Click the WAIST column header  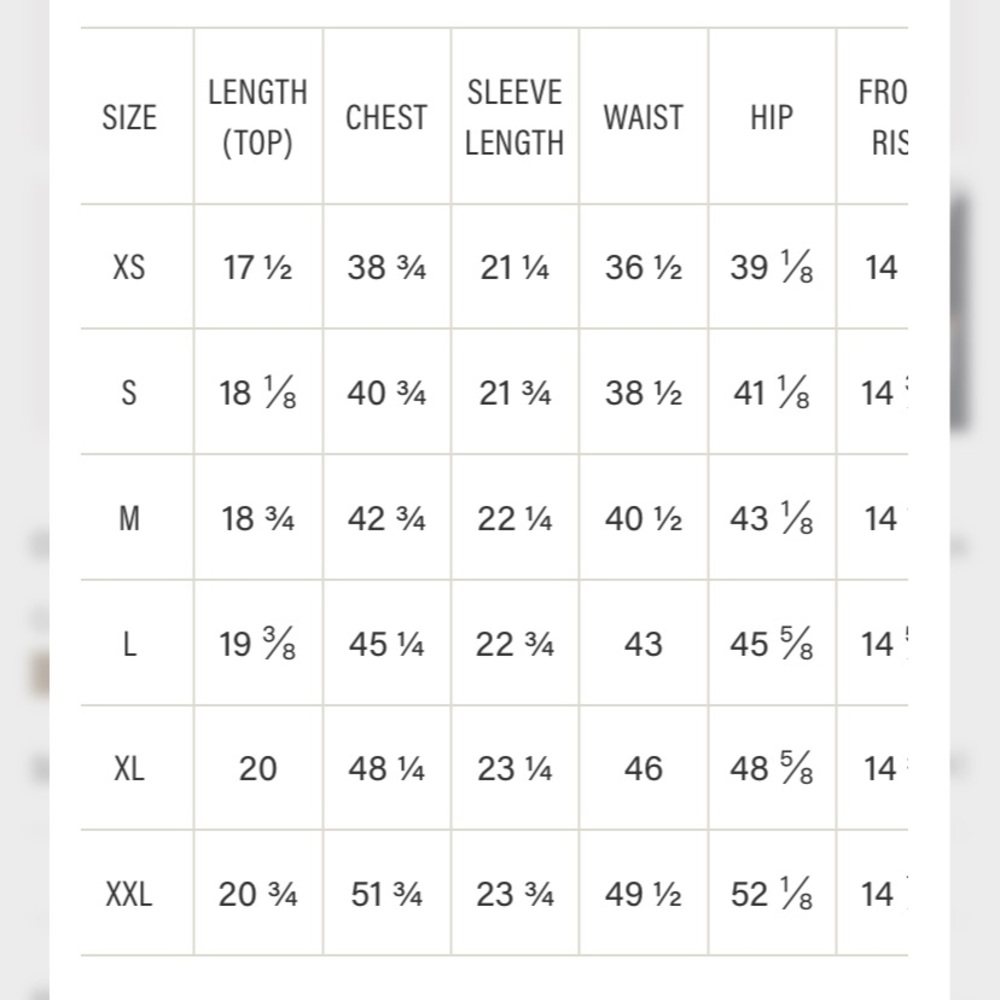click(643, 117)
